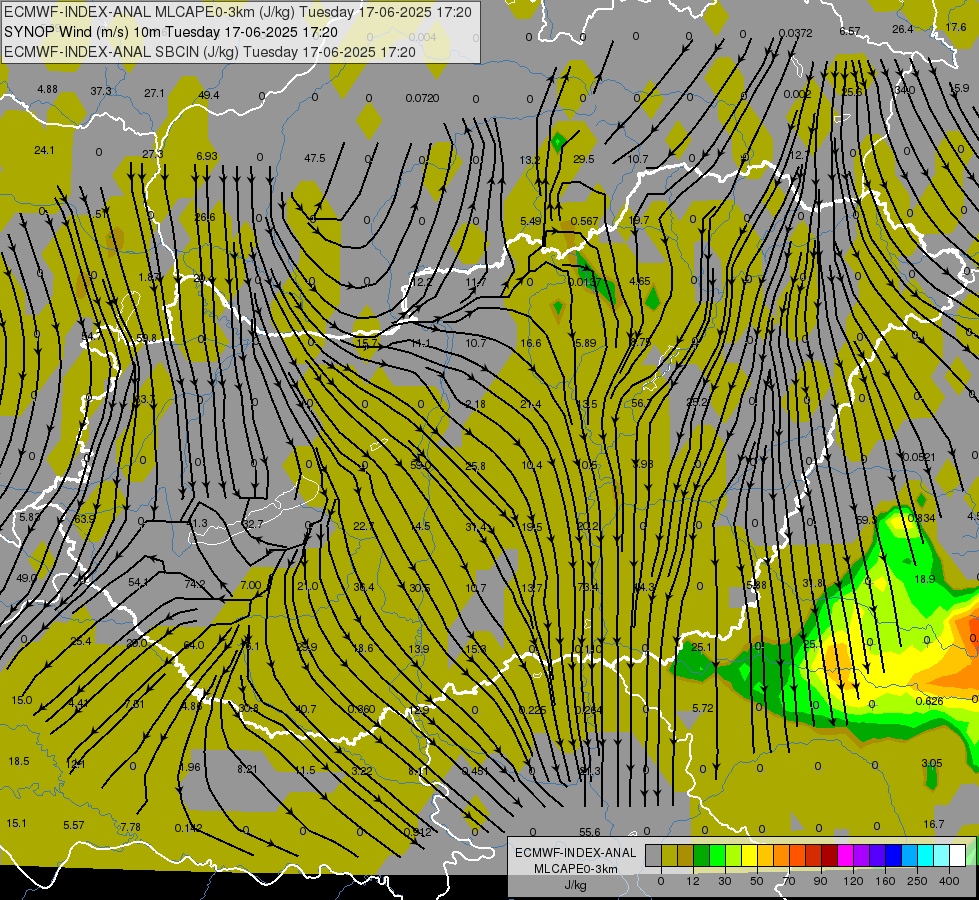Click the legend tick value '160'
This screenshot has height=900, width=979.
tap(885, 881)
